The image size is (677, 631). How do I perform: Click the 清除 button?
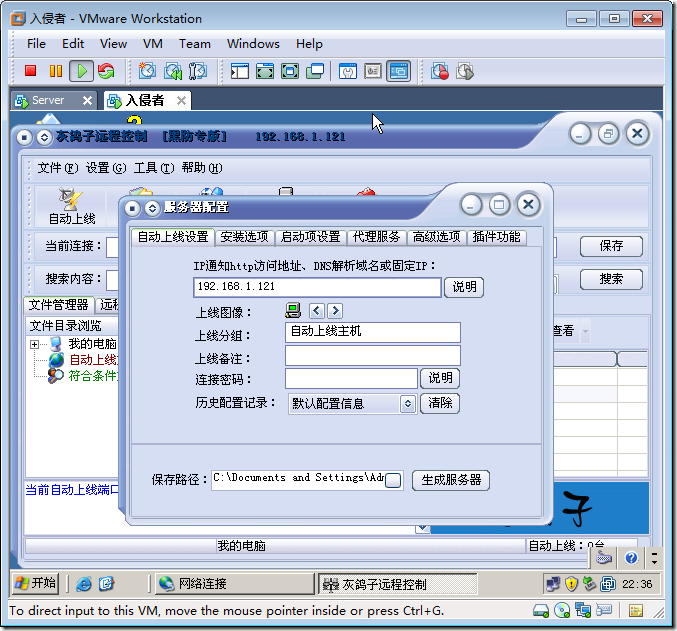(x=440, y=403)
